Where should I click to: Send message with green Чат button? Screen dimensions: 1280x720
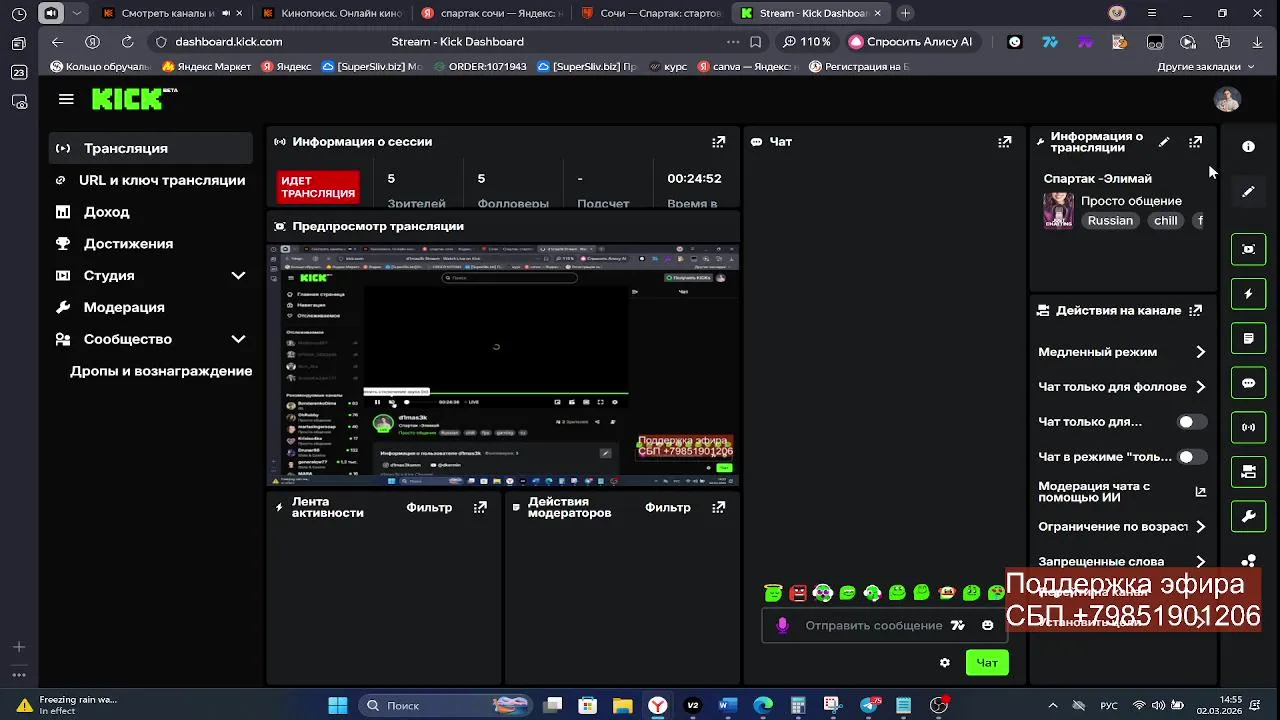(x=987, y=662)
